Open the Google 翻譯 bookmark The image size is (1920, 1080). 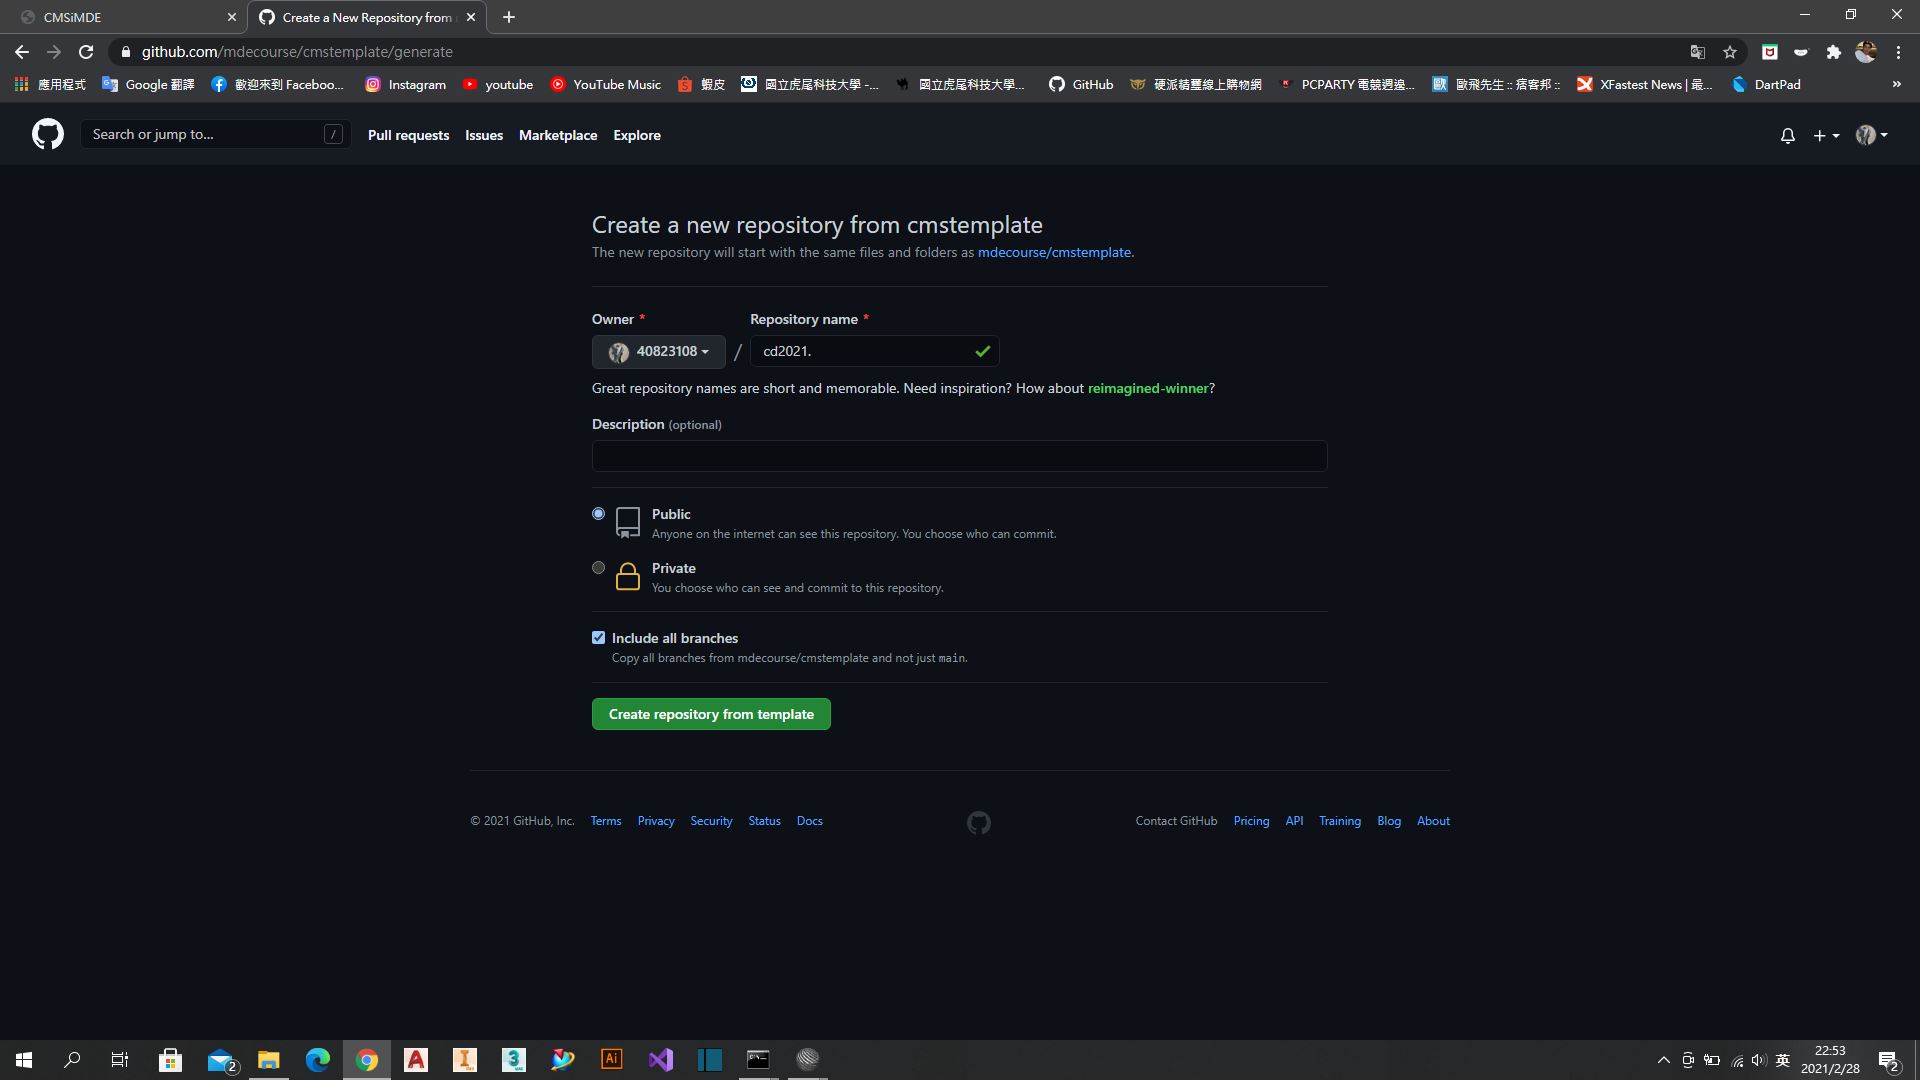coord(148,85)
